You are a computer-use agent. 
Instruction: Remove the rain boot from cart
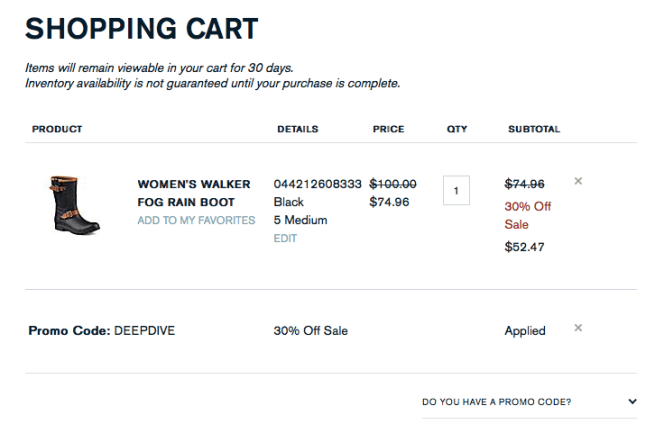[578, 181]
